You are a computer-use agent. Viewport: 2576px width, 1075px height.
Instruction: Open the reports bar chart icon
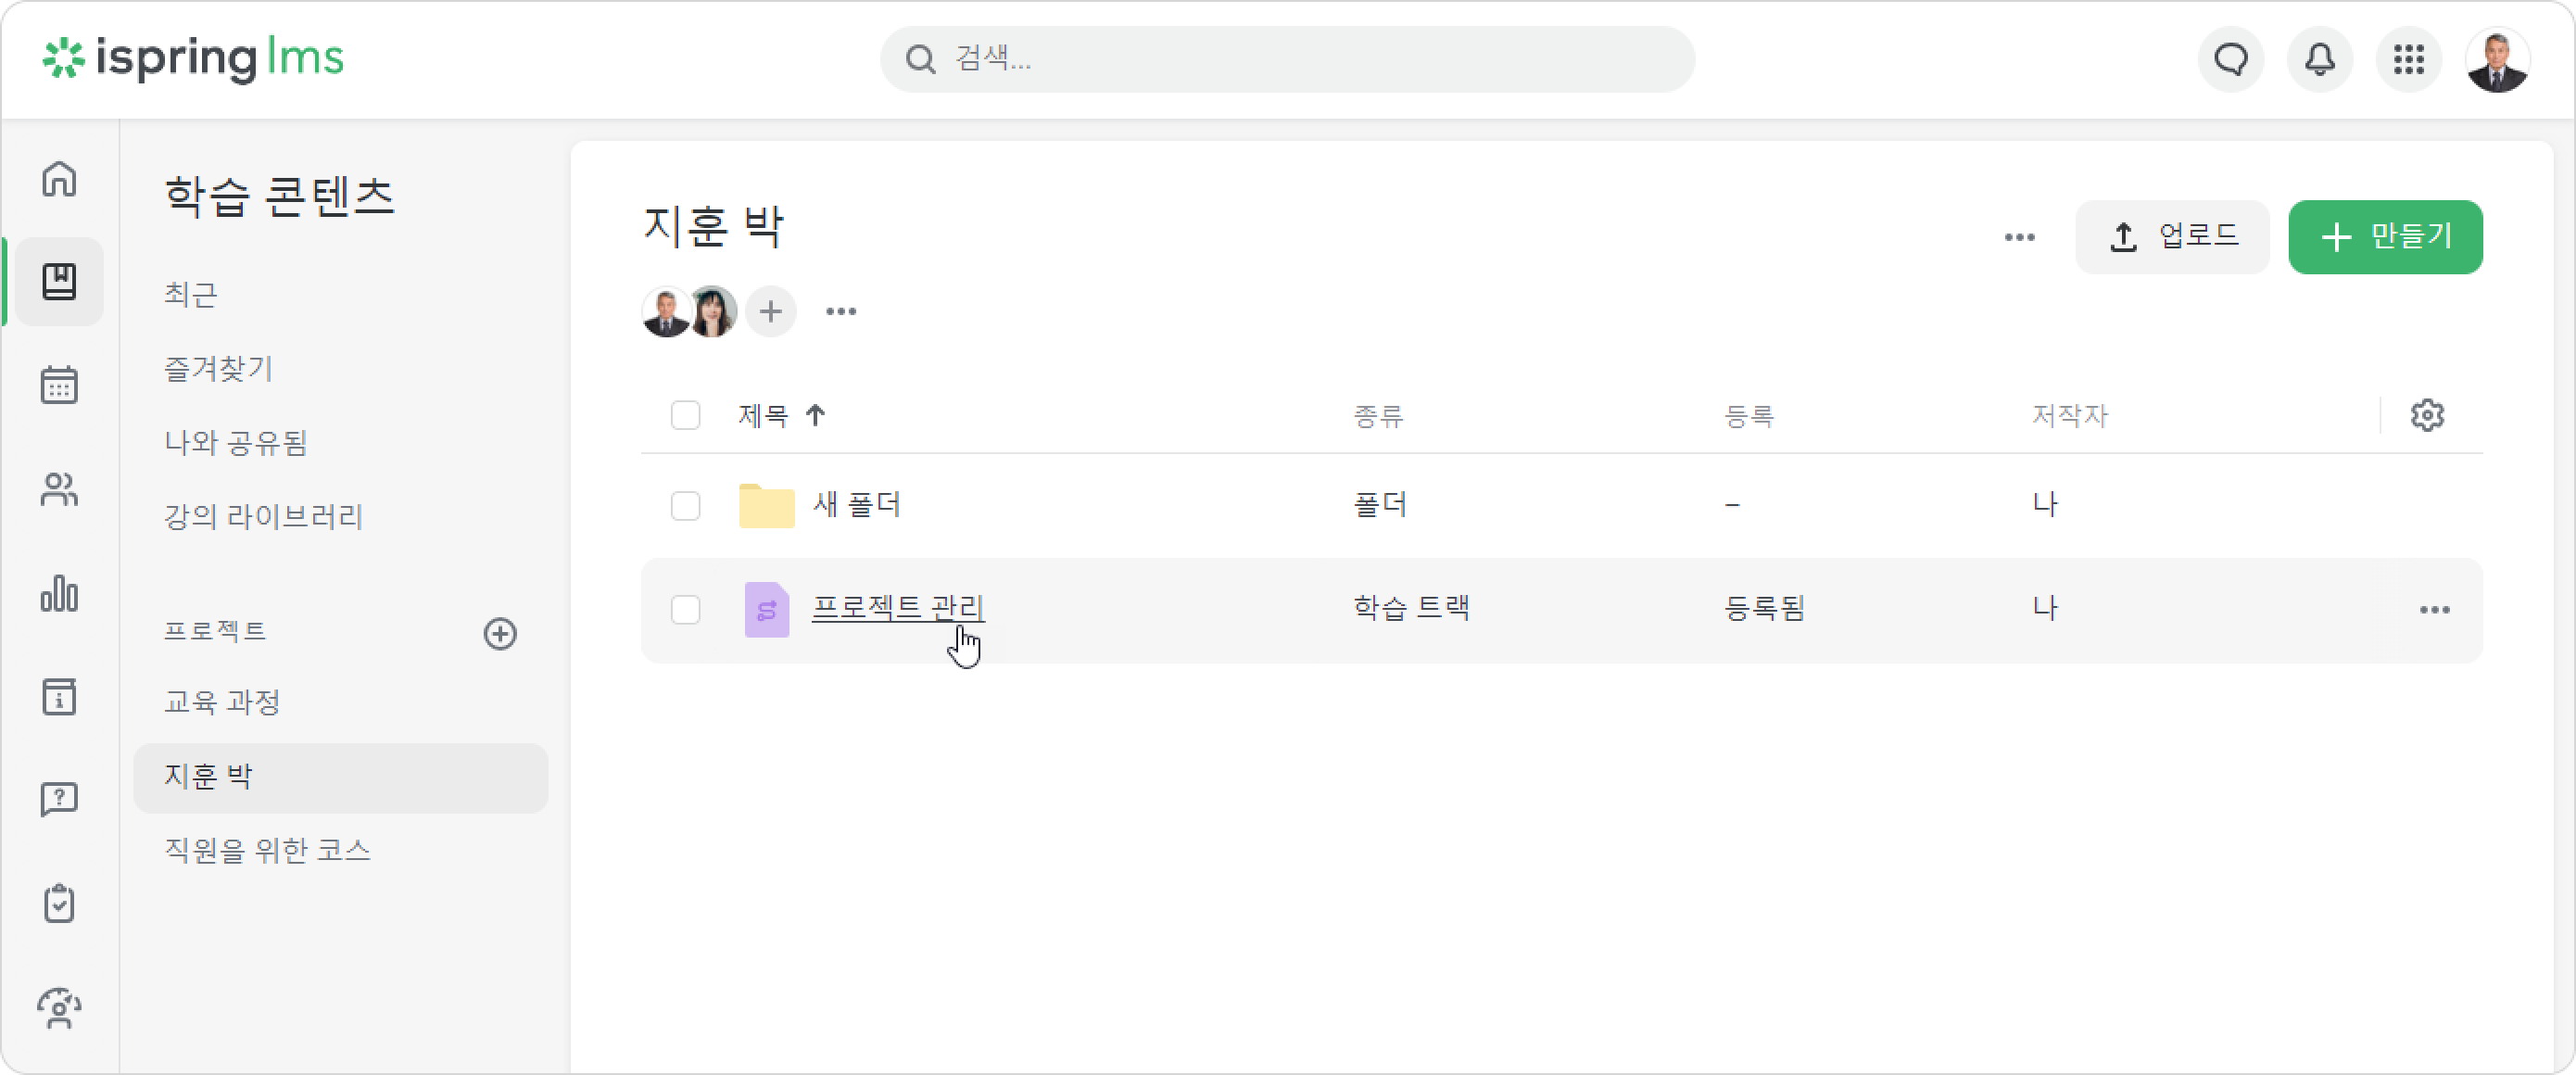point(59,593)
